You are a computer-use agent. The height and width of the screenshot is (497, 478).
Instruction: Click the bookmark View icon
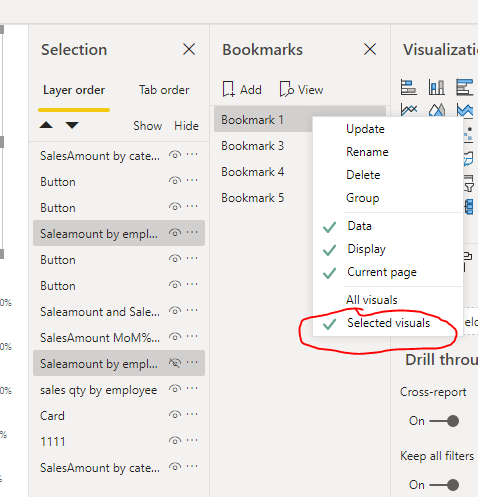(286, 89)
